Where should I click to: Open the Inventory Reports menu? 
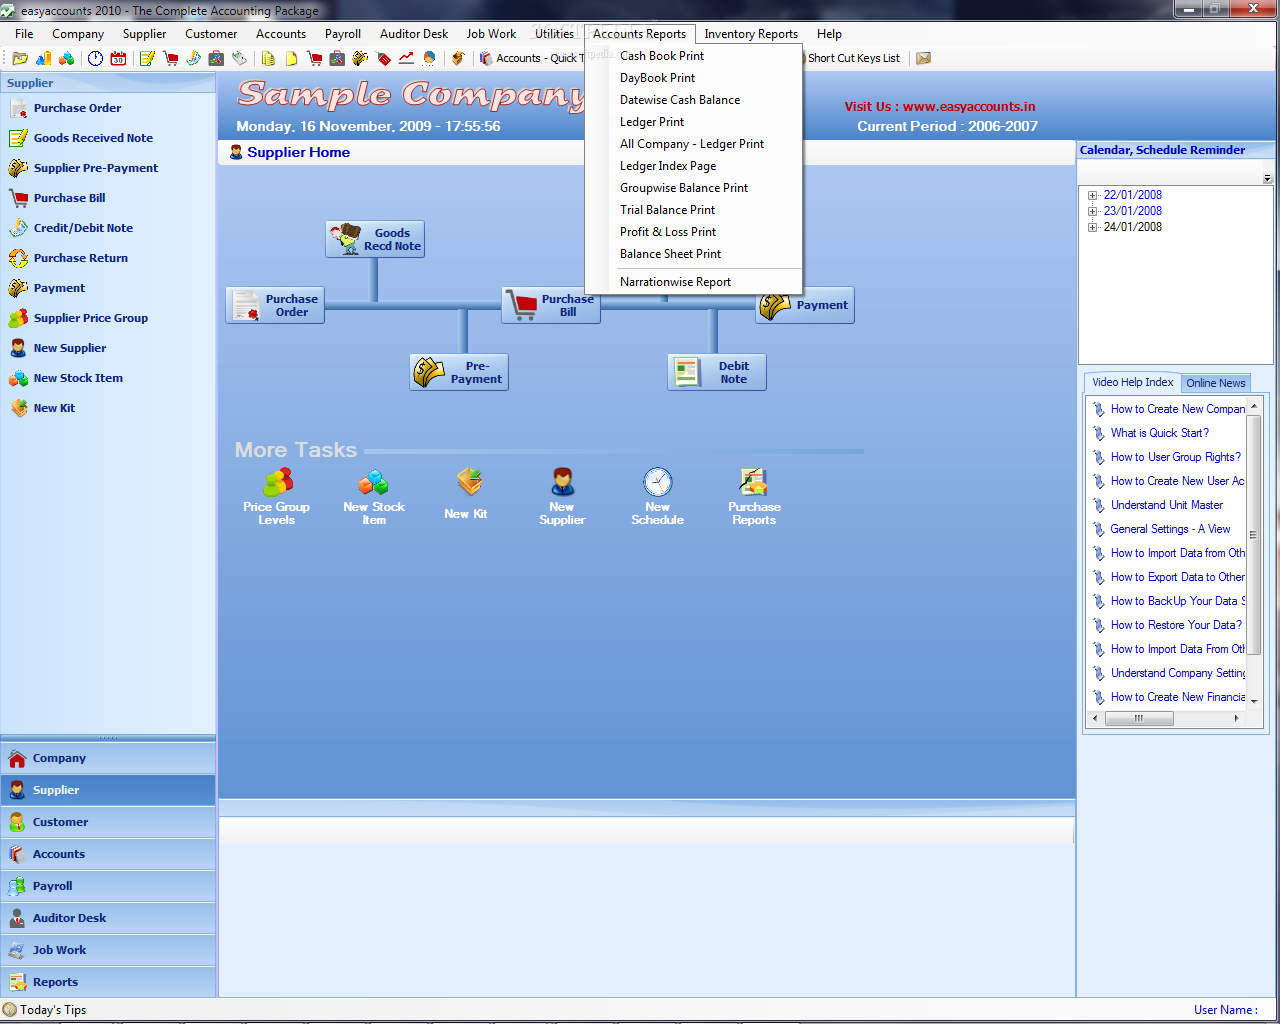pyautogui.click(x=751, y=34)
